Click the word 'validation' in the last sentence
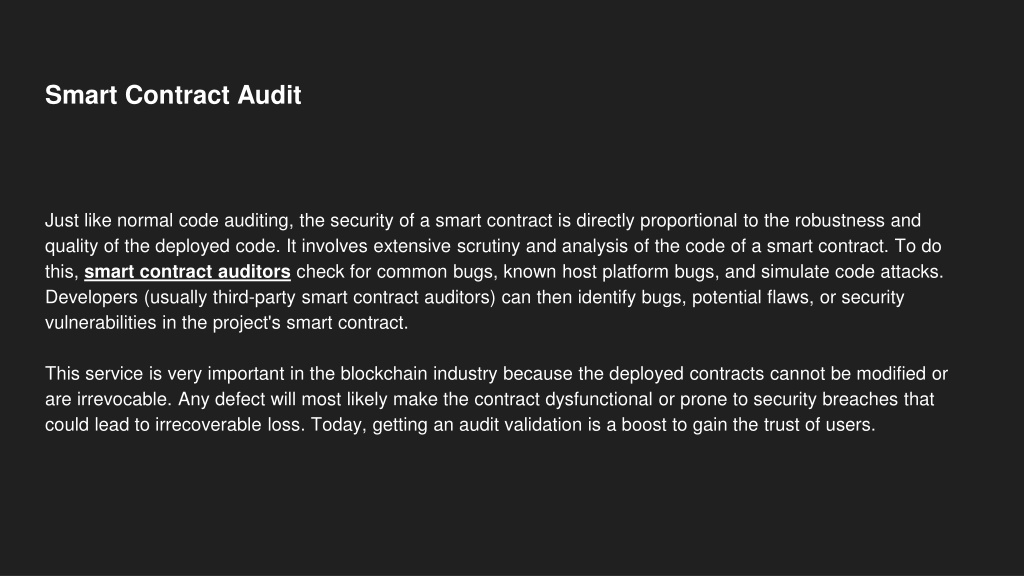Screen dimensions: 1024x576 [541, 424]
